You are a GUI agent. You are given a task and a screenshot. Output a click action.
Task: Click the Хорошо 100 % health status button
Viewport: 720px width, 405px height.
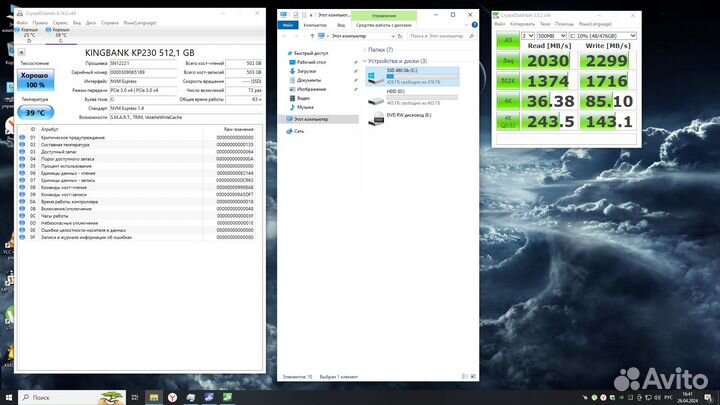point(35,80)
